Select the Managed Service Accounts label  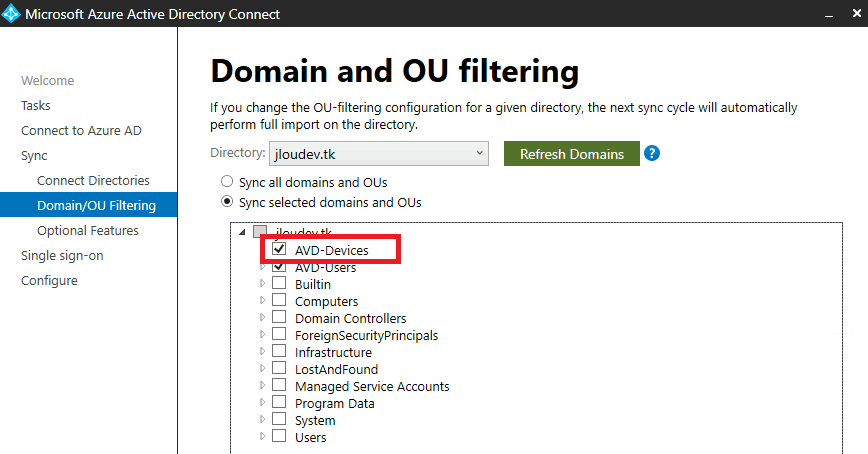372,386
